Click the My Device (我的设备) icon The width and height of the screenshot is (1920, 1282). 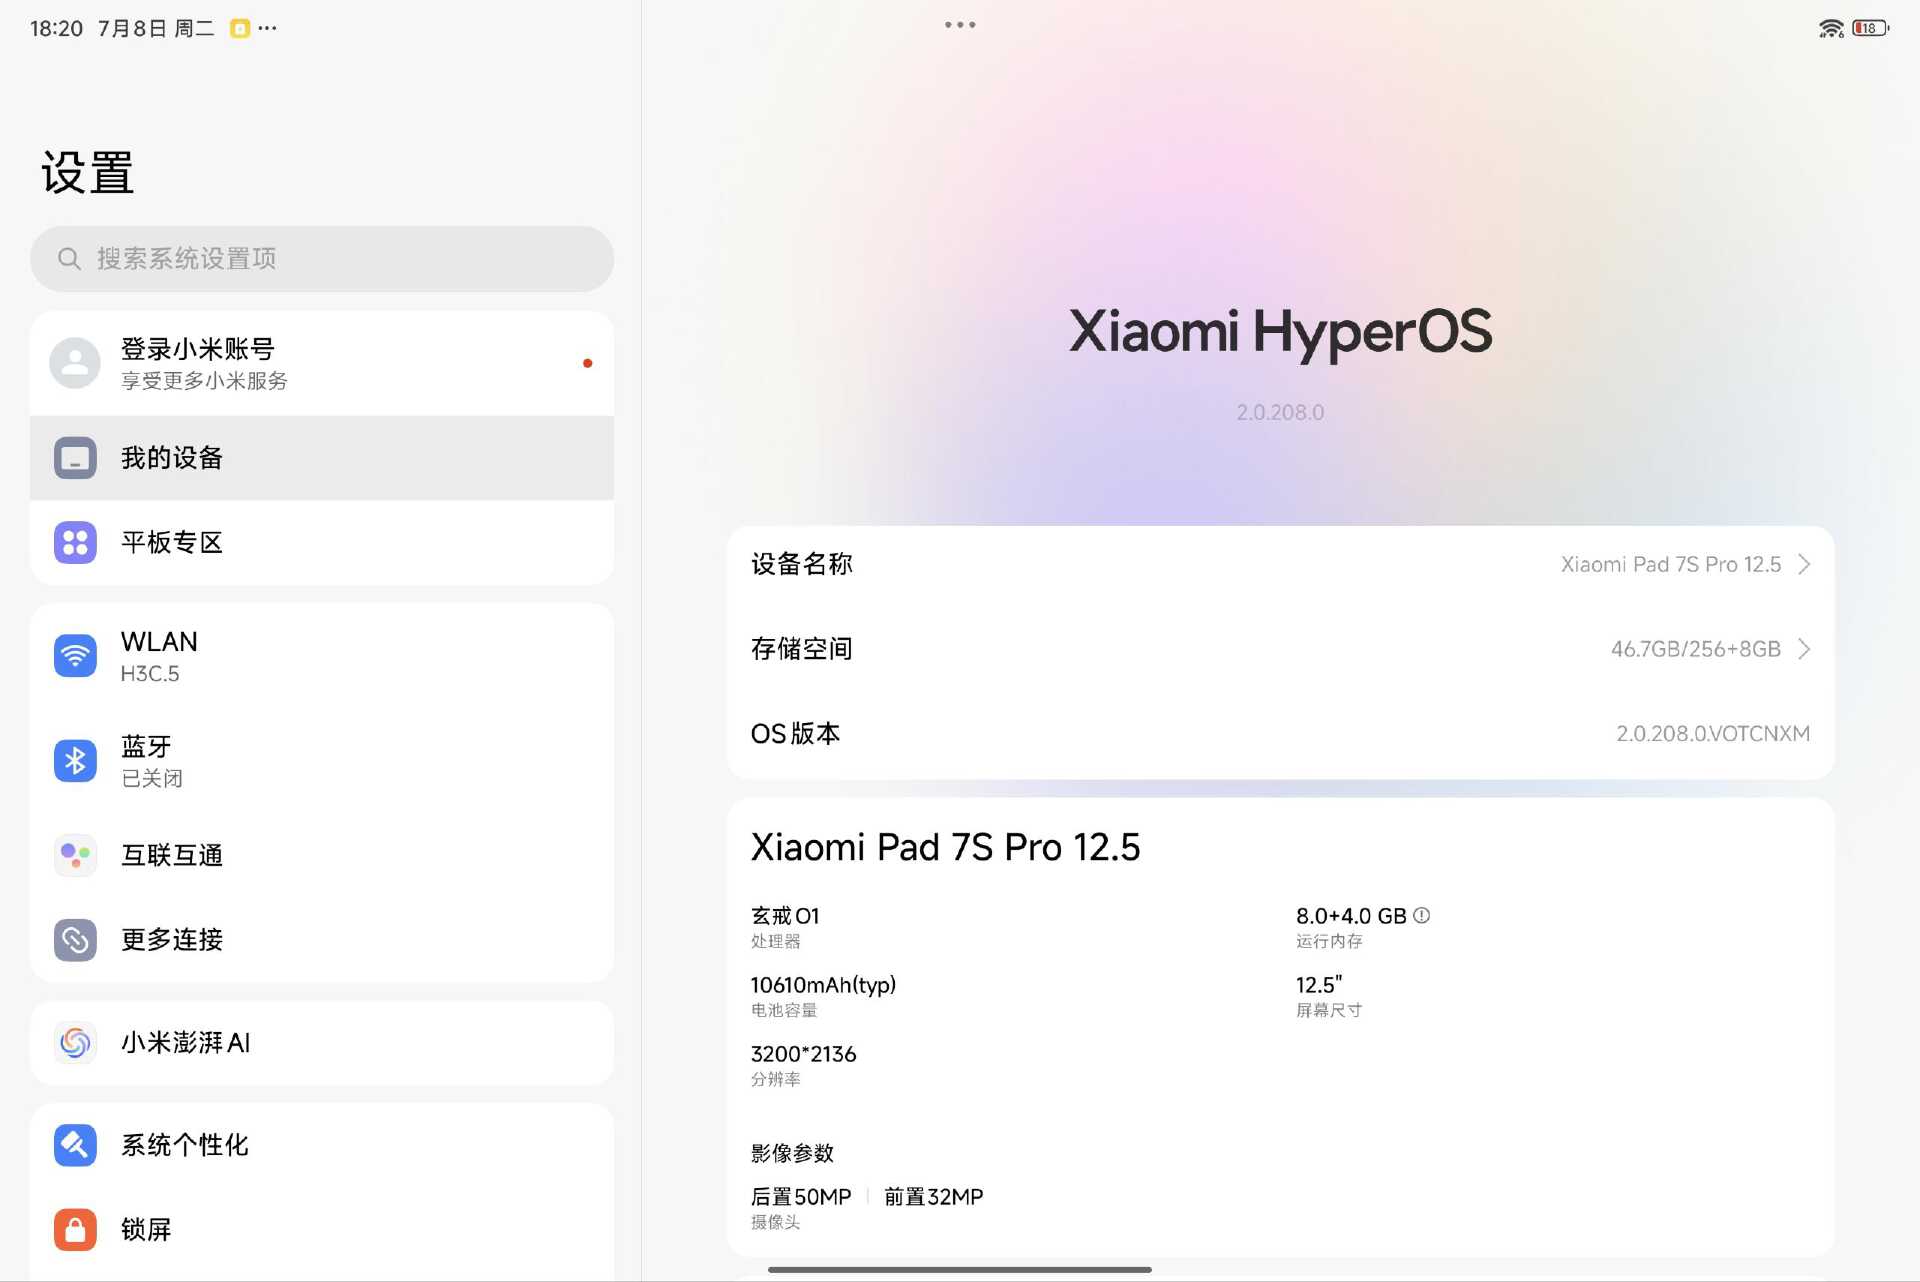coord(75,458)
